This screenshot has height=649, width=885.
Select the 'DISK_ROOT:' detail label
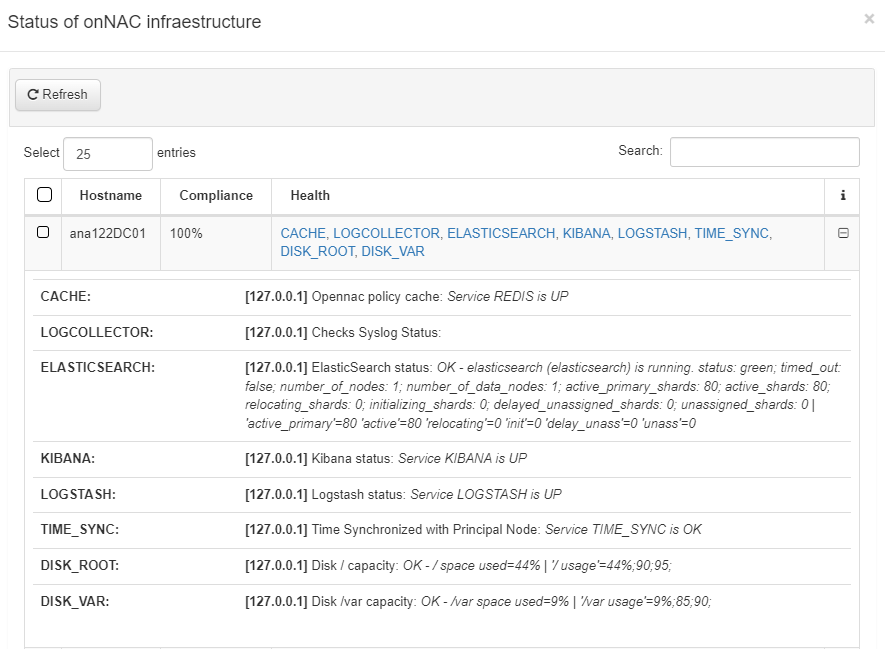(x=80, y=565)
